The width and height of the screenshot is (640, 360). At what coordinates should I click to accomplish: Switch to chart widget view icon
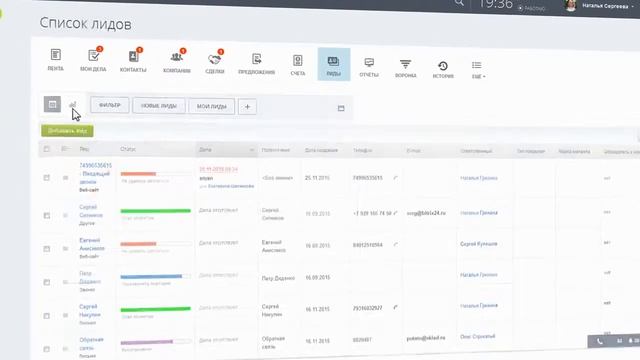pyautogui.click(x=73, y=105)
